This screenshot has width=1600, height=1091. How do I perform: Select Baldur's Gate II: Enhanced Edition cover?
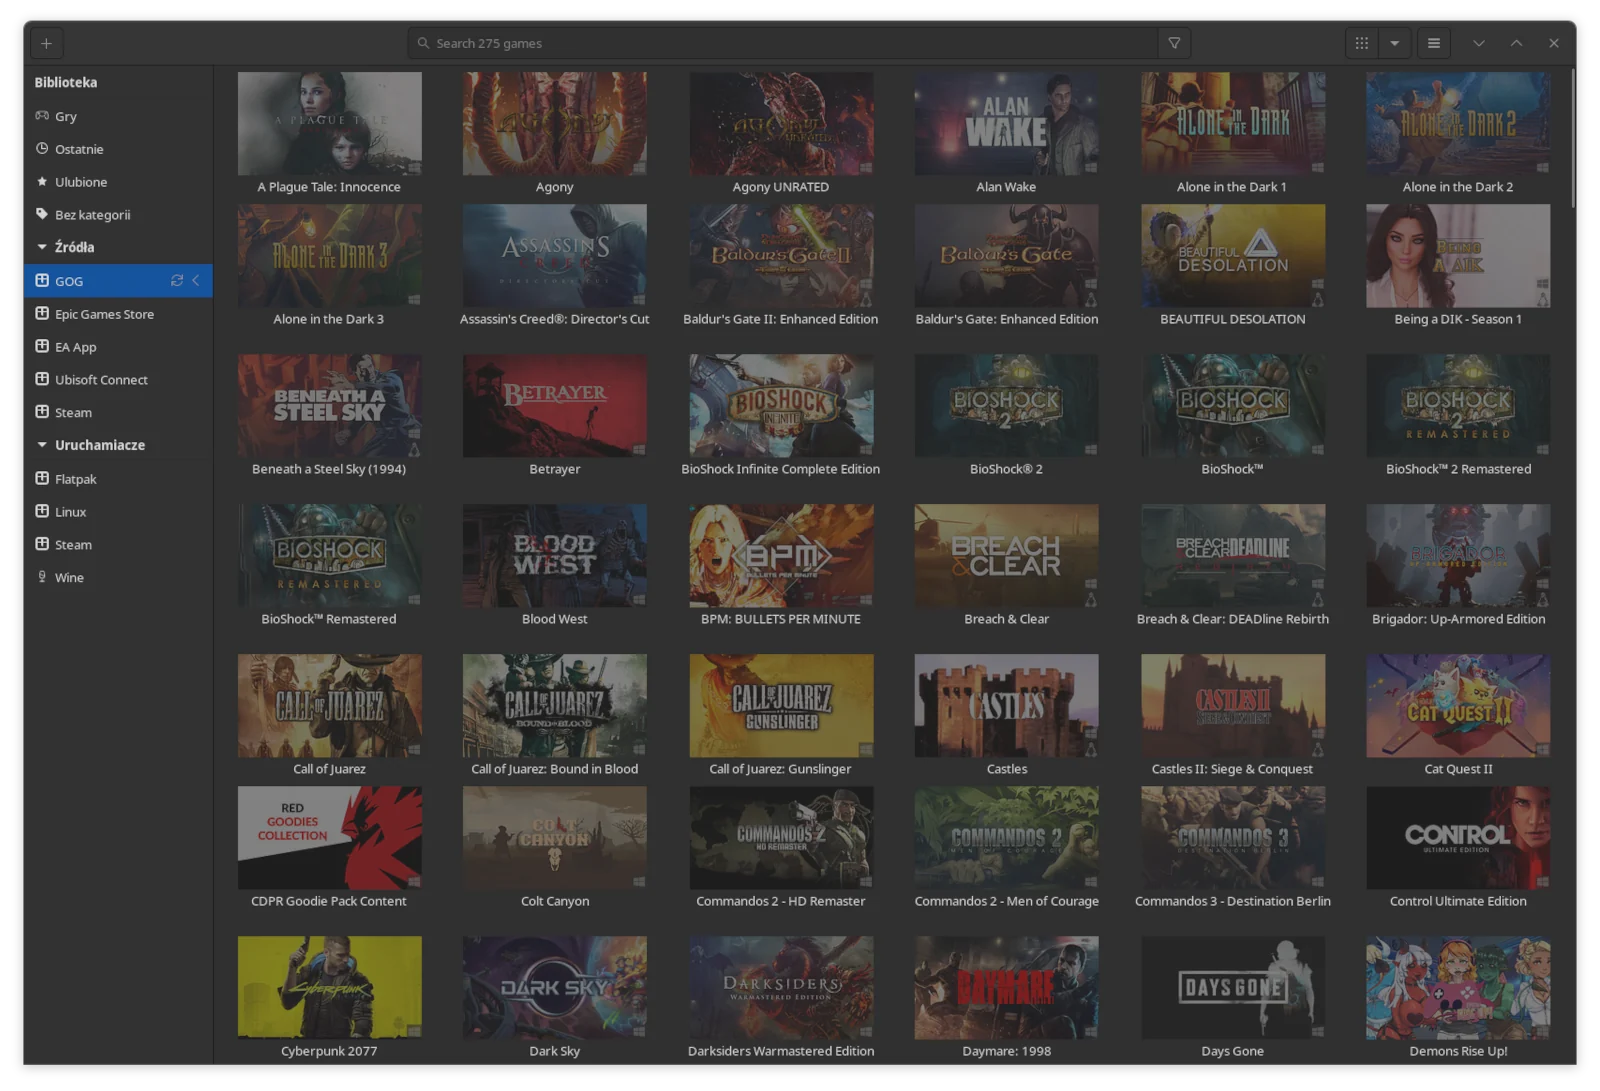[x=781, y=256]
